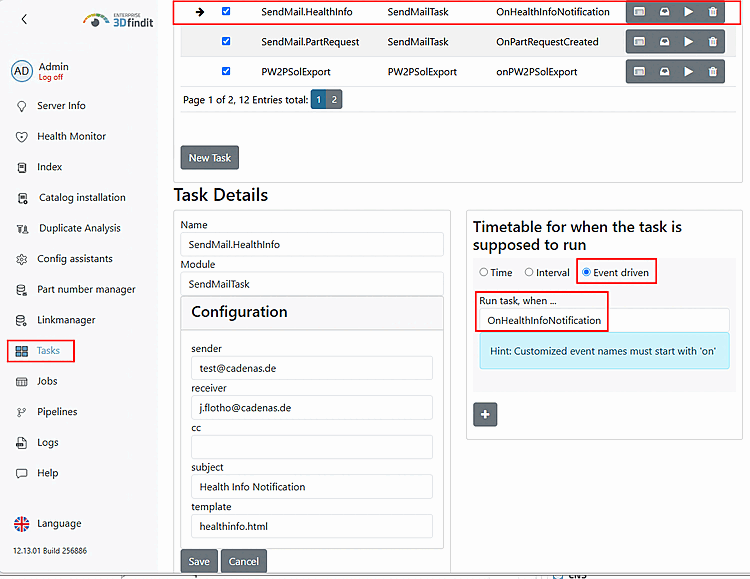Click the empty cc field
Viewport: 750px width, 579px height.
tap(312, 447)
